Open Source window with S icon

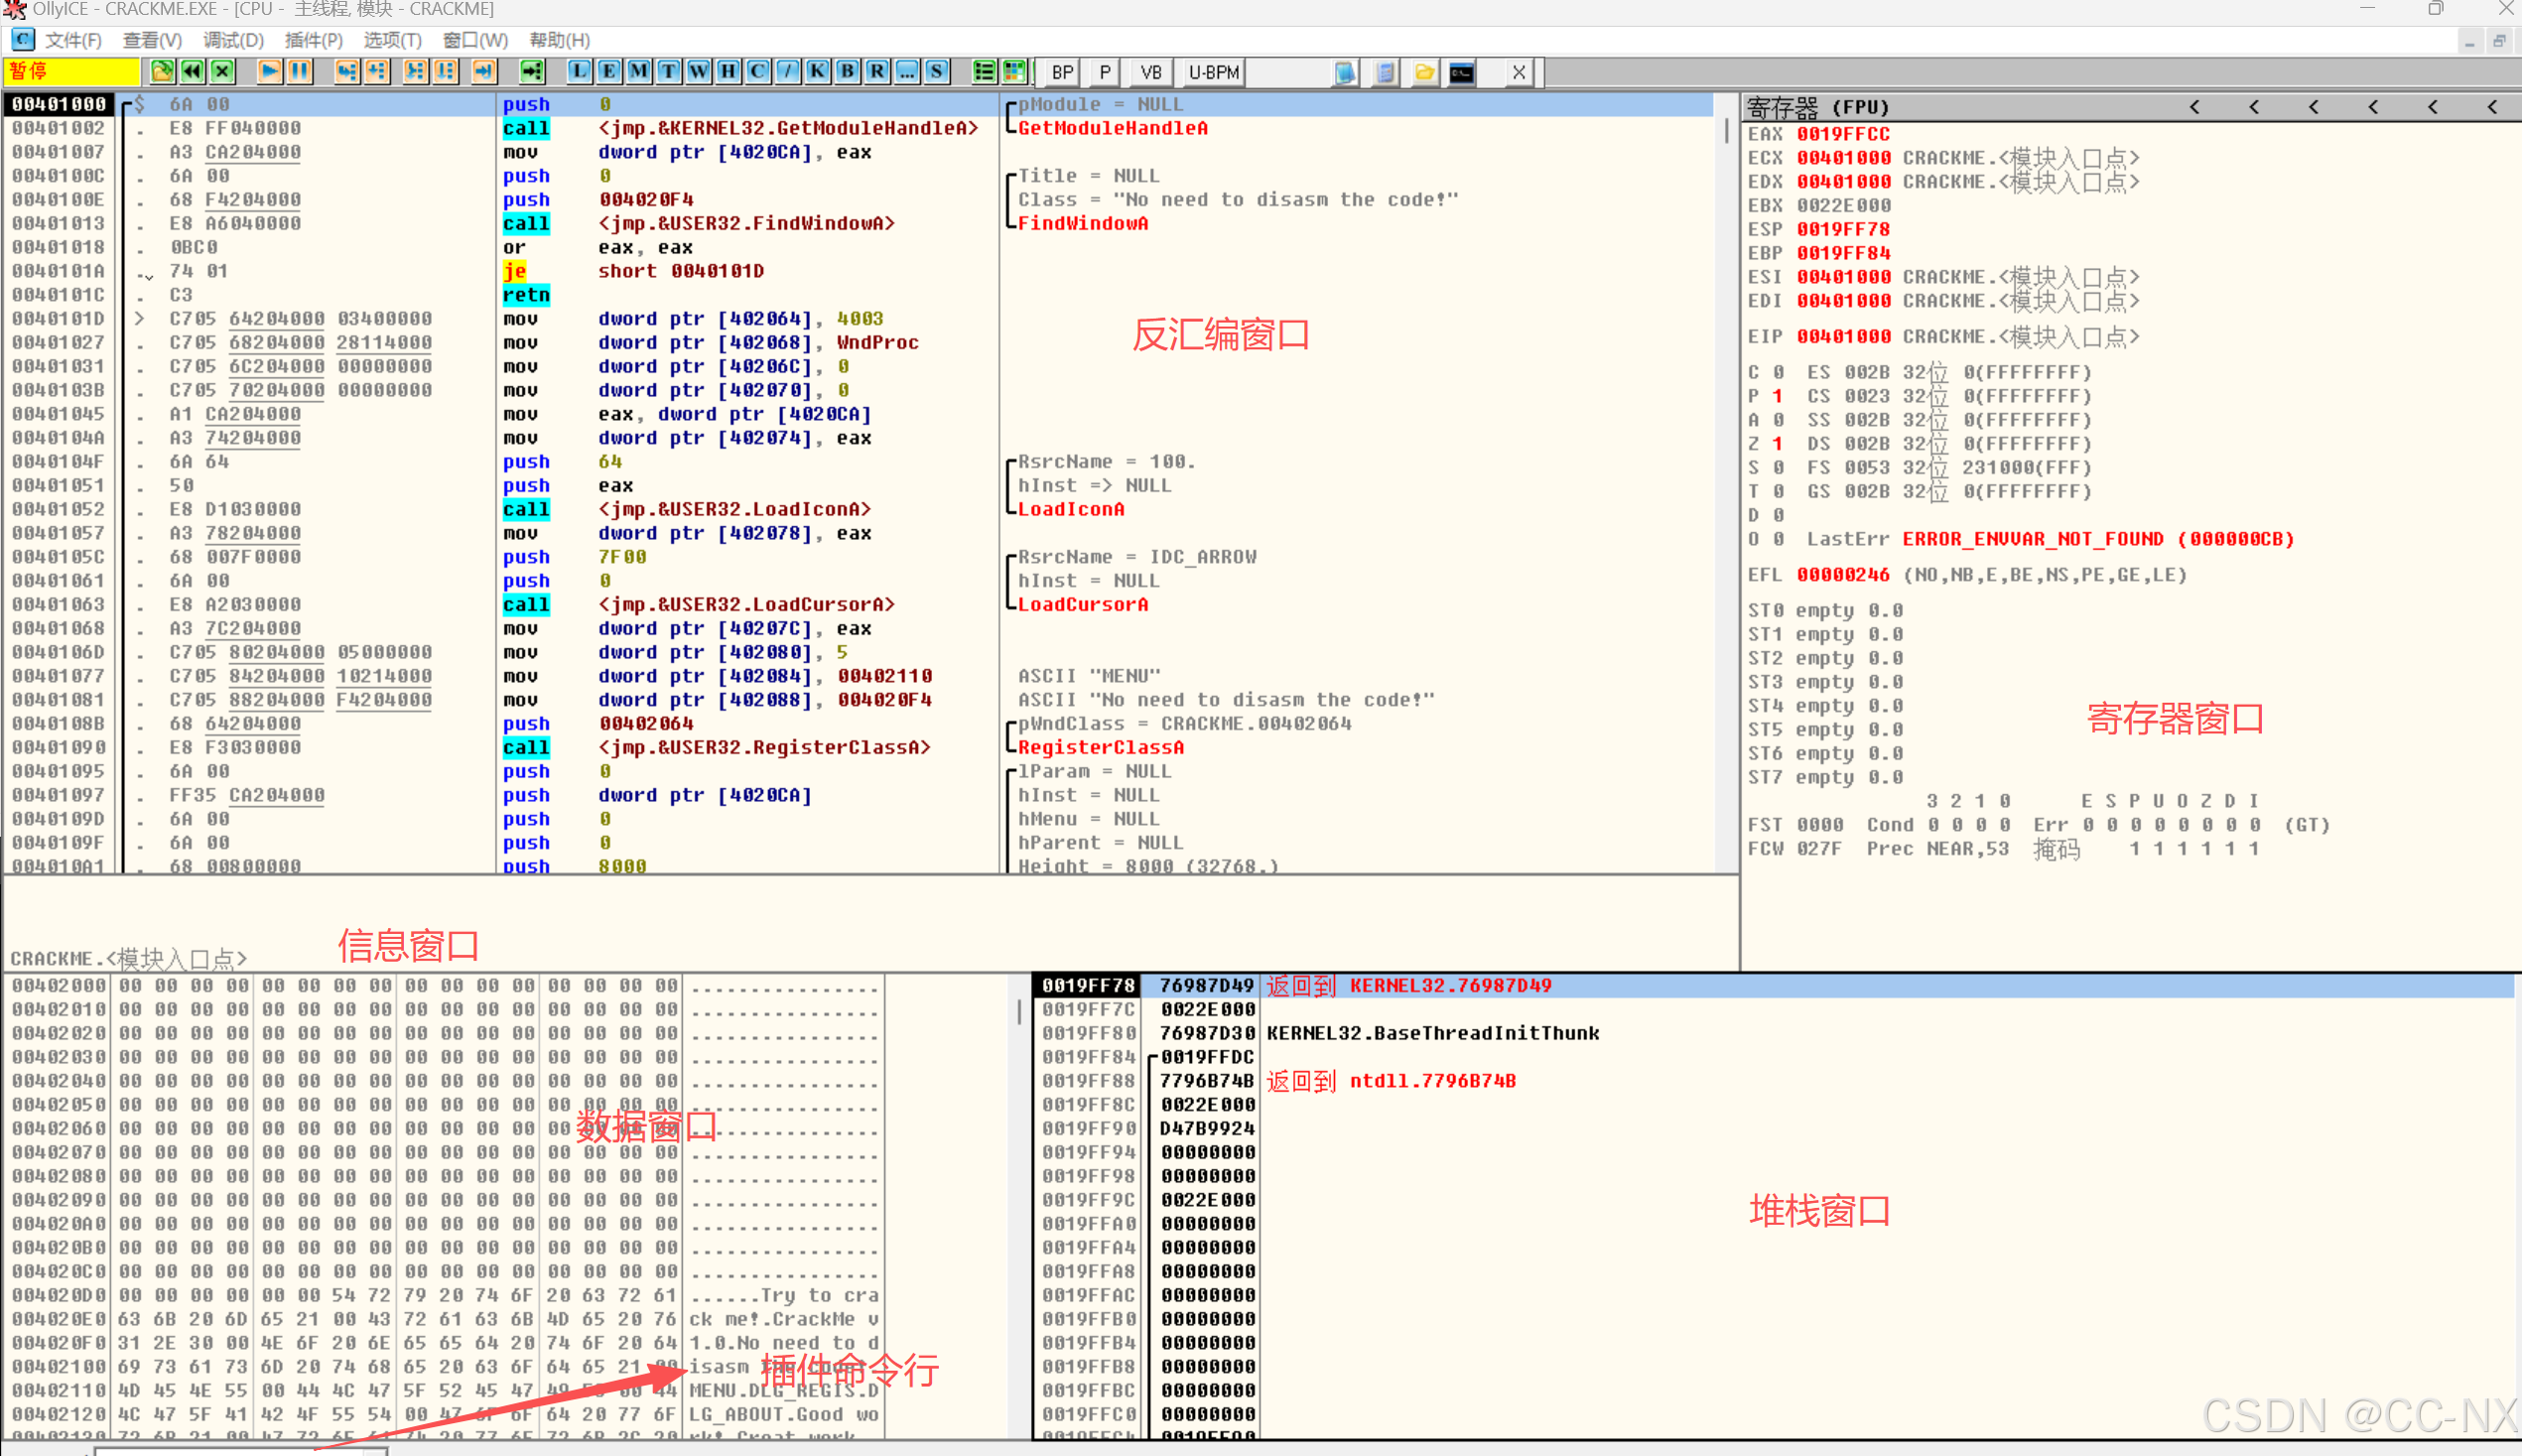(x=937, y=72)
